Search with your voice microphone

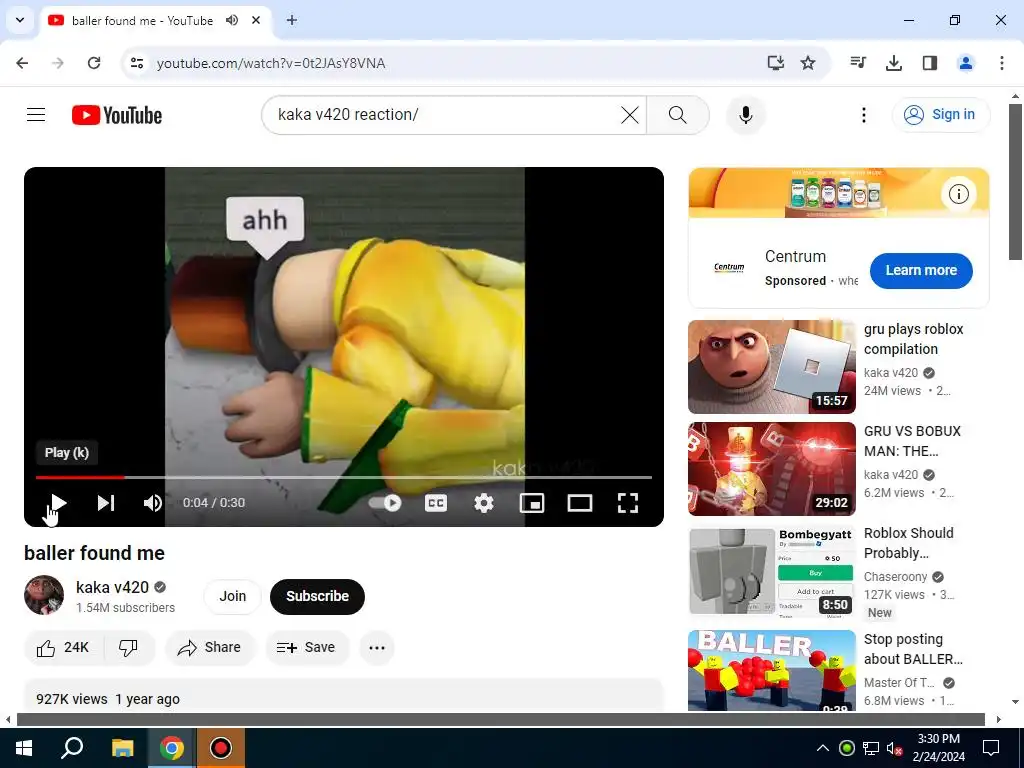[746, 115]
